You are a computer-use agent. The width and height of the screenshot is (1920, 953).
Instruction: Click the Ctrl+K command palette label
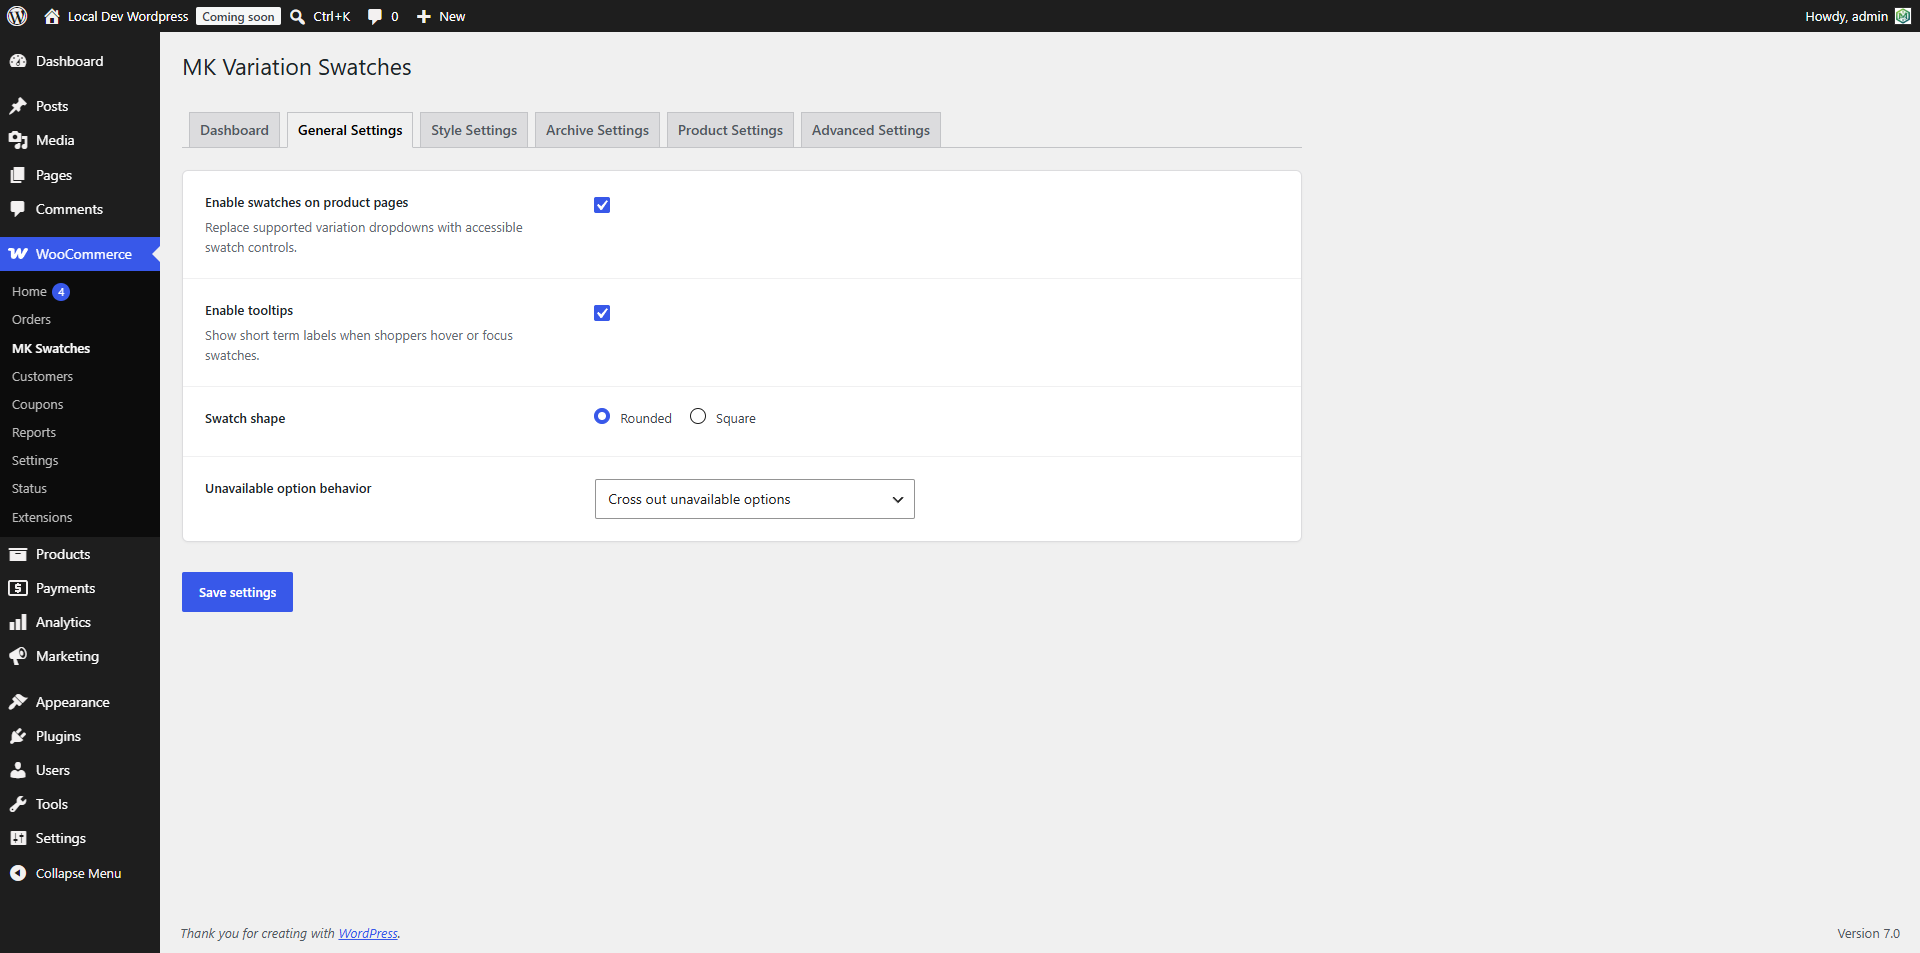coord(331,16)
